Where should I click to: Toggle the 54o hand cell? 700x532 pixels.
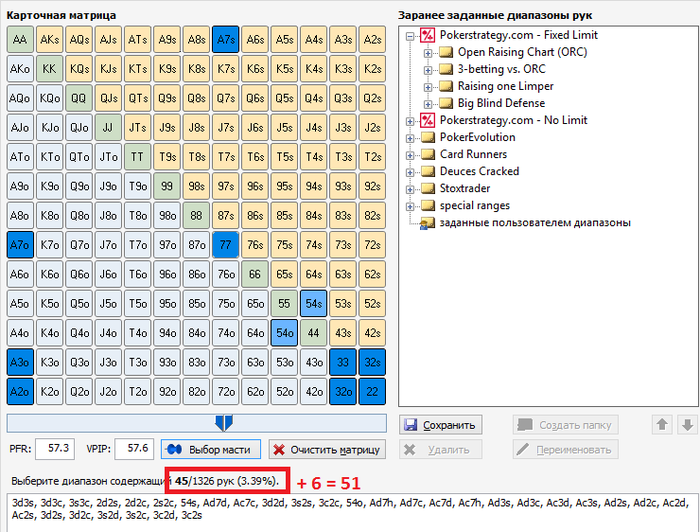(x=284, y=333)
